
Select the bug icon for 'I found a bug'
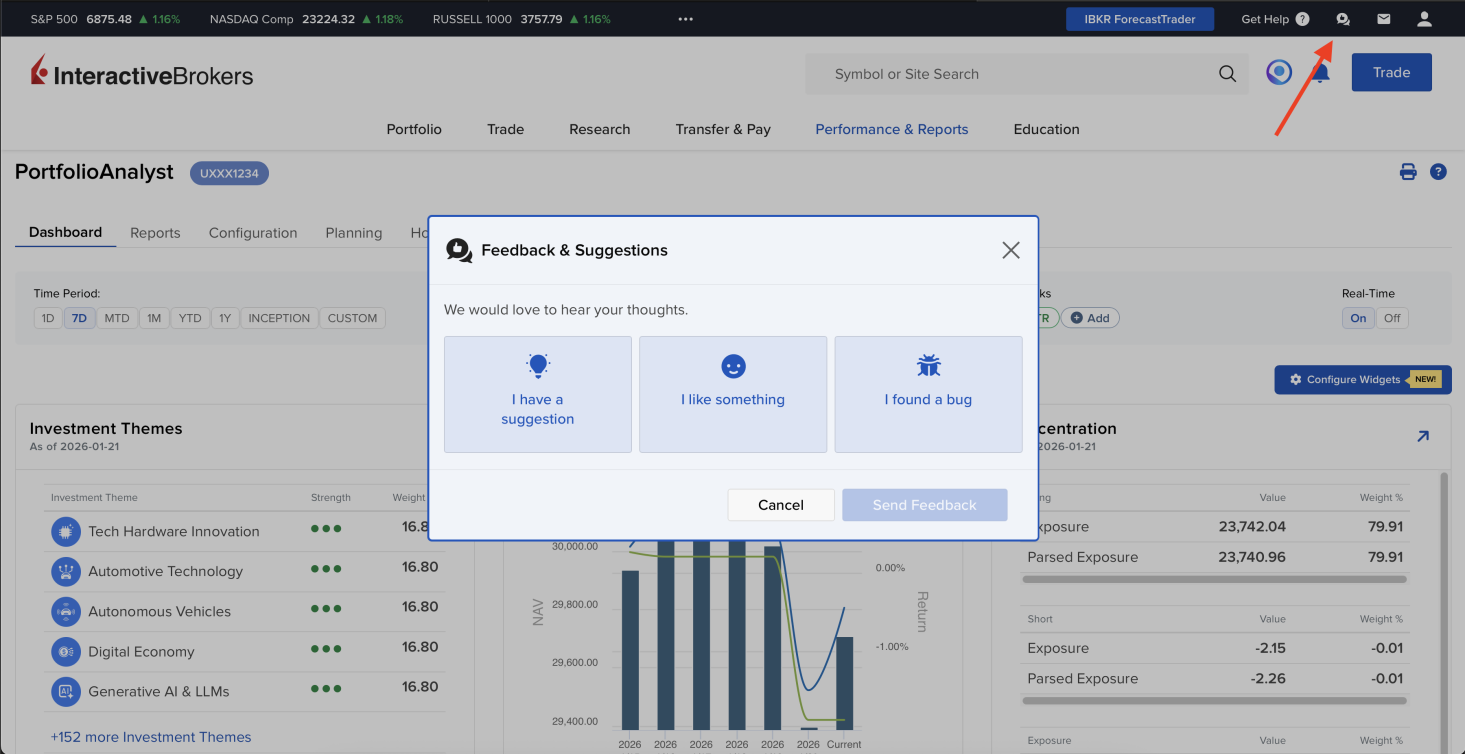click(928, 365)
